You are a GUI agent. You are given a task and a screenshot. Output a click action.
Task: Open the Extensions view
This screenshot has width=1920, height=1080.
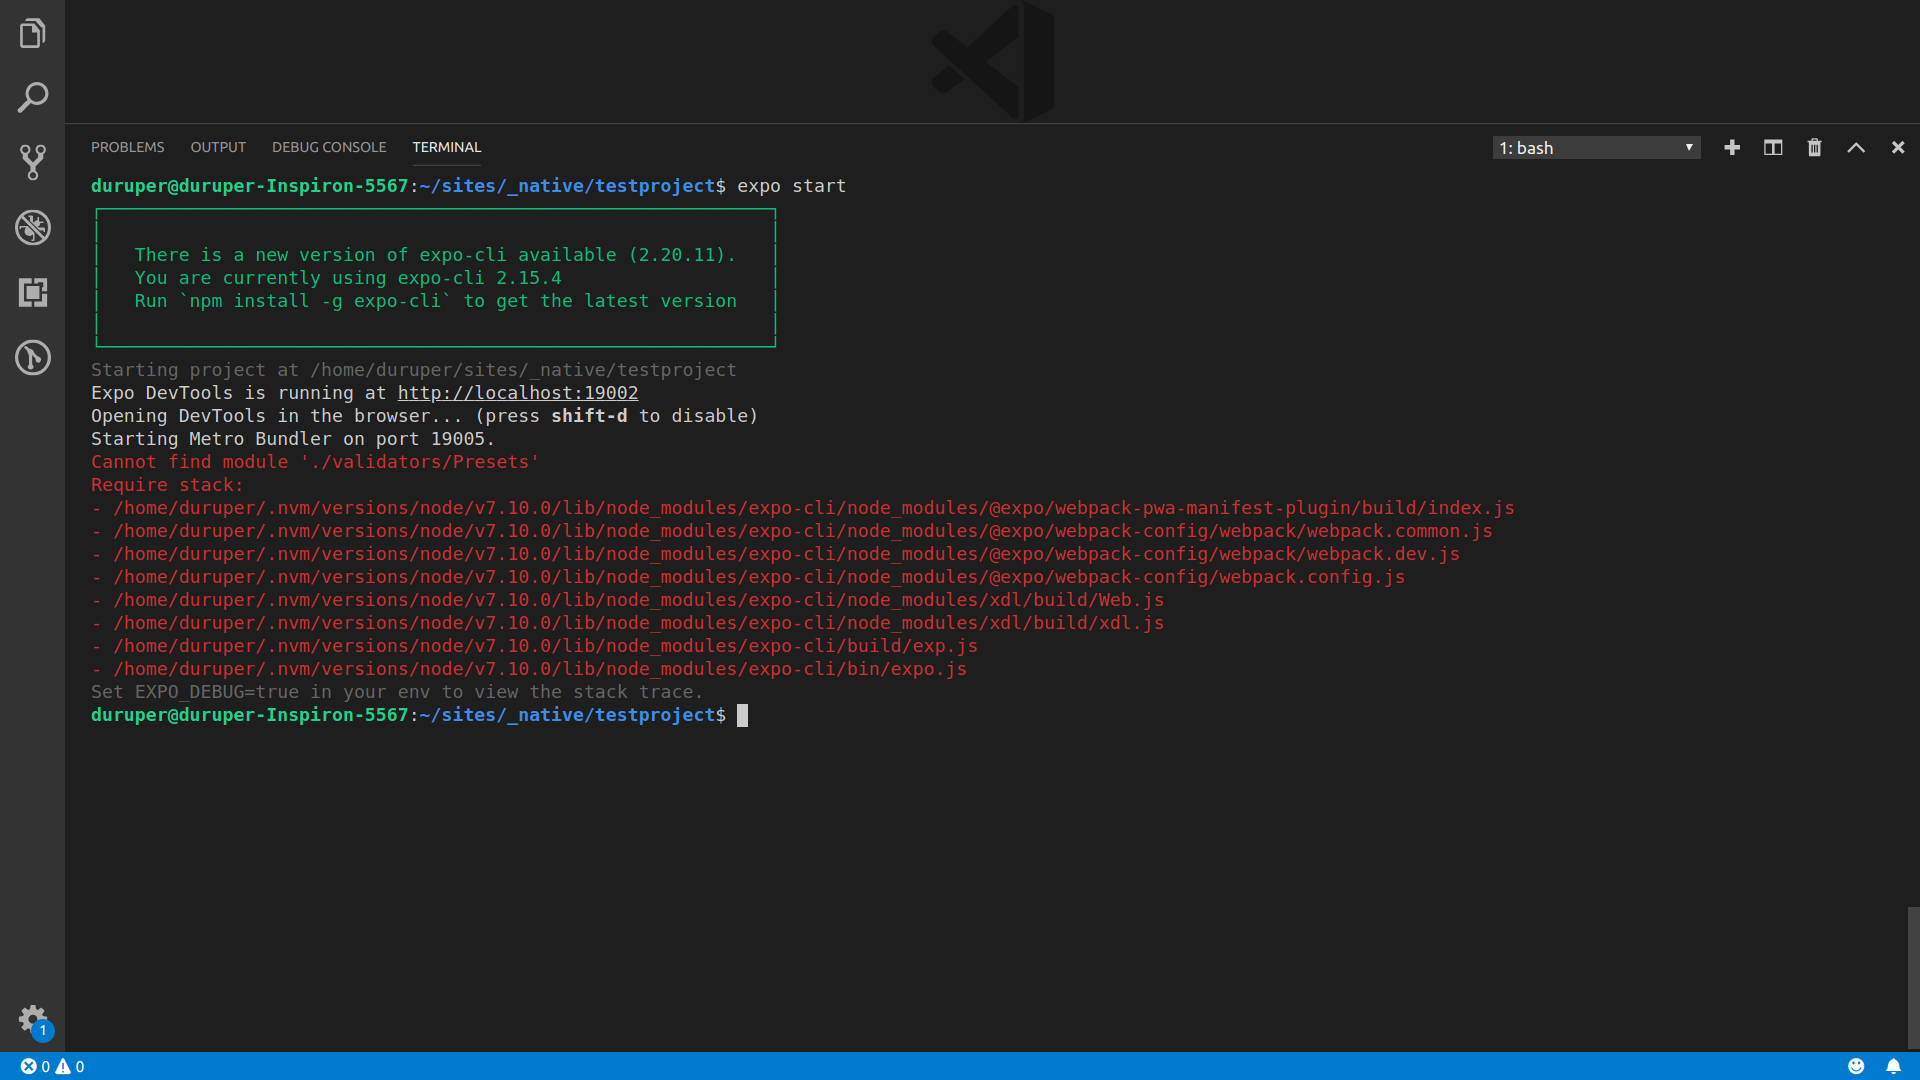pos(32,292)
